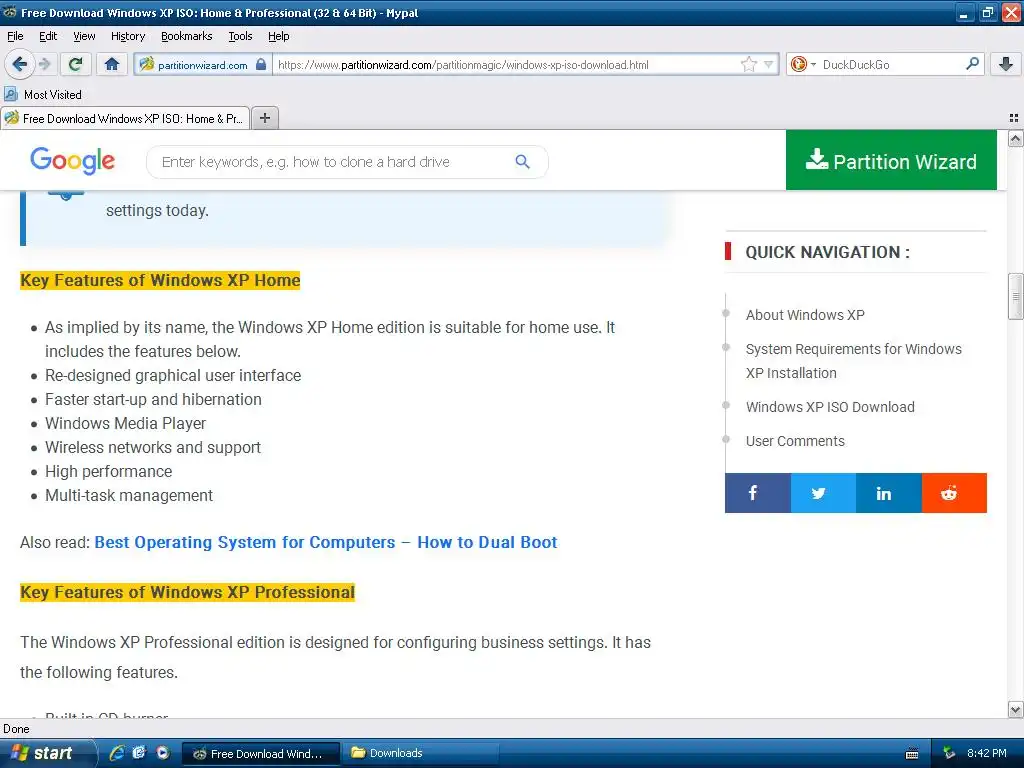Image resolution: width=1024 pixels, height=768 pixels.
Task: Open the View menu
Action: click(84, 36)
